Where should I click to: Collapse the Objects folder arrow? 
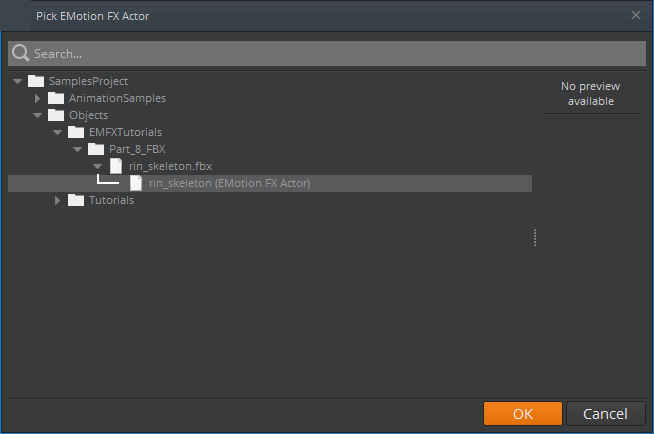pos(37,115)
